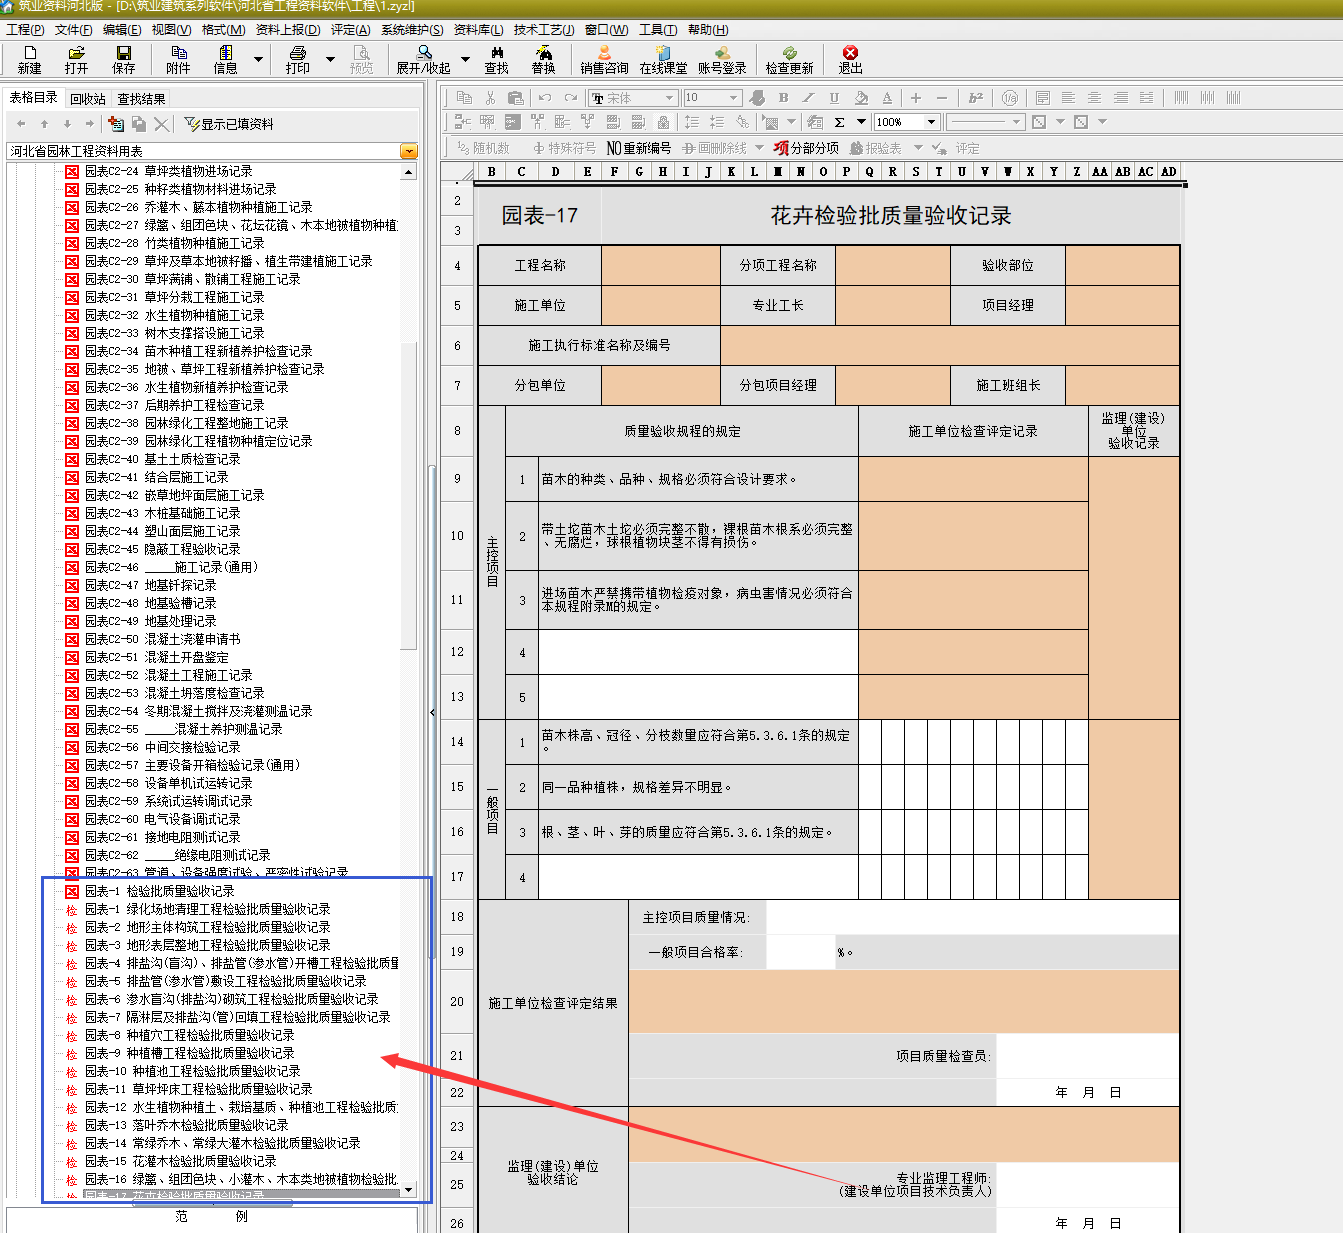Switch to 查找结果 tab
Image resolution: width=1343 pixels, height=1233 pixels.
coord(141,99)
